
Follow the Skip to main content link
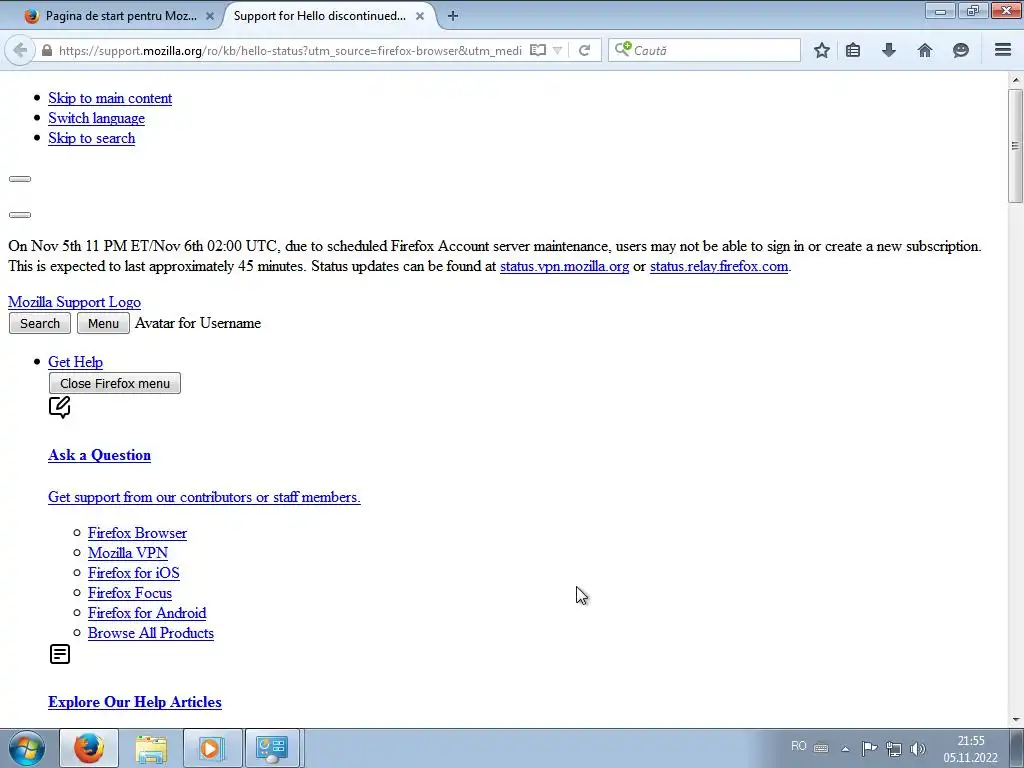click(110, 98)
